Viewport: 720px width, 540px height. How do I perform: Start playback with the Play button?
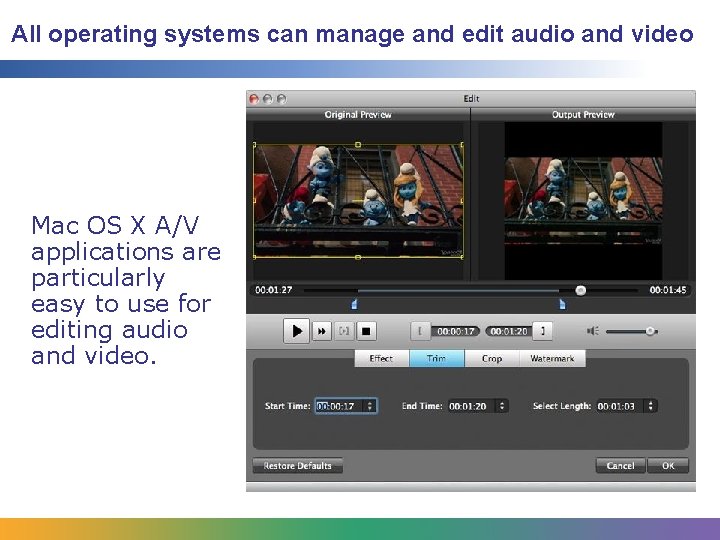pyautogui.click(x=296, y=331)
